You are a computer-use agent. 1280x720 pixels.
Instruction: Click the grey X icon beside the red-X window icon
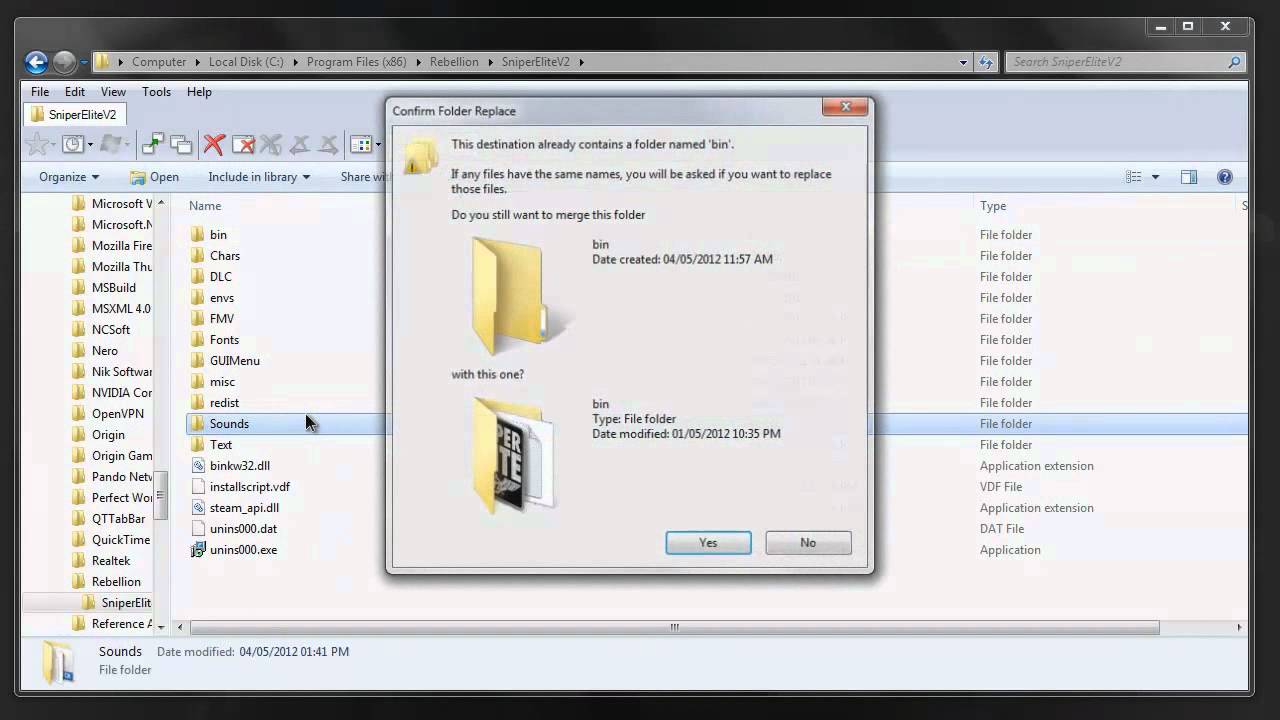pos(271,145)
